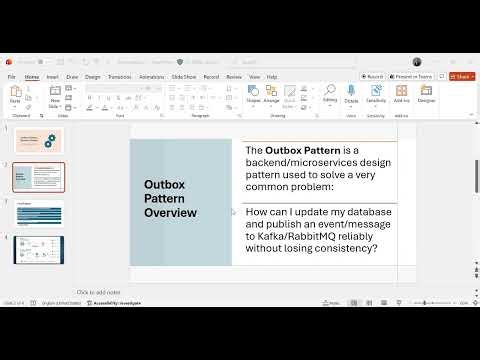
Task: Click the vertical scrollbar on the slide area
Action: [x=477, y=176]
